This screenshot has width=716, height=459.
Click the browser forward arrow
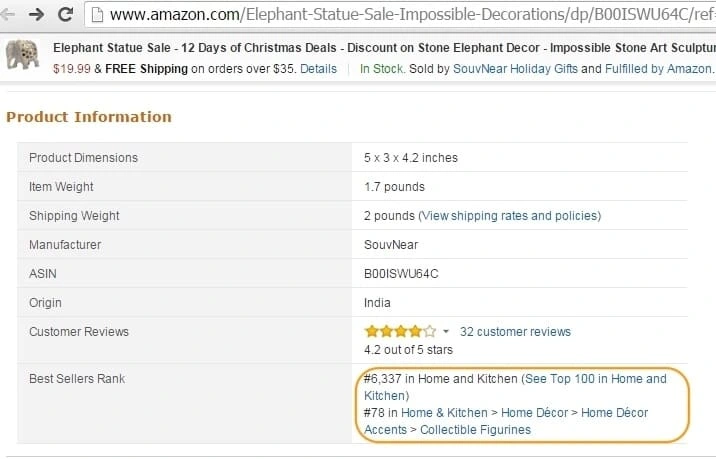coord(36,15)
